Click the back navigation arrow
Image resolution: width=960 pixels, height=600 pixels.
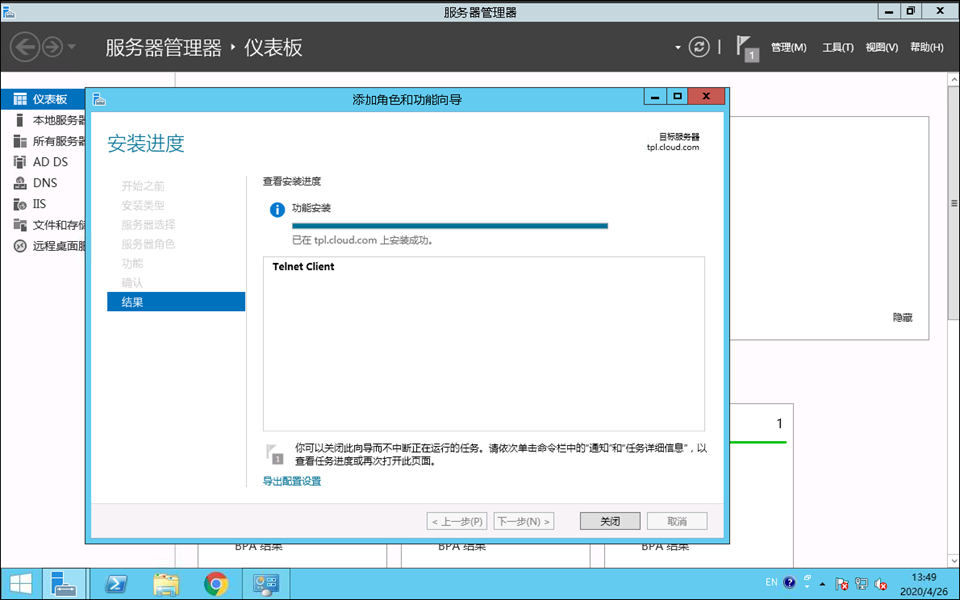(25, 47)
